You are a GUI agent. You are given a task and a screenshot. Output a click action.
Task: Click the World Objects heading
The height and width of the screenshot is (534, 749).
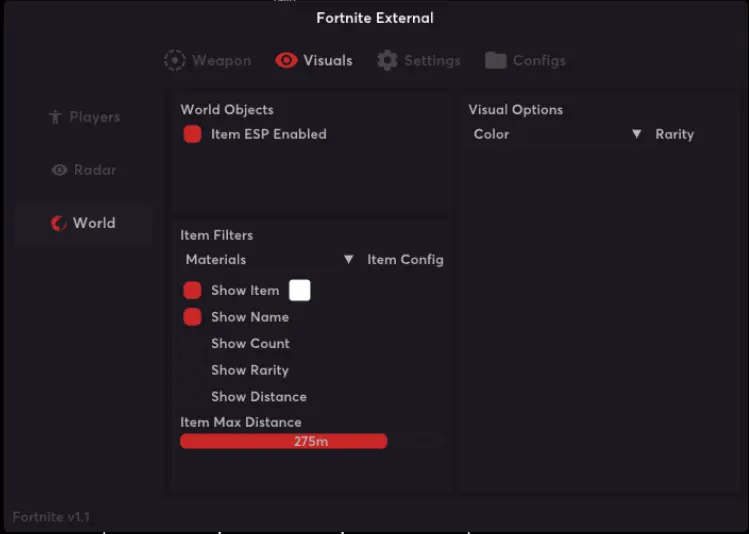coord(227,109)
